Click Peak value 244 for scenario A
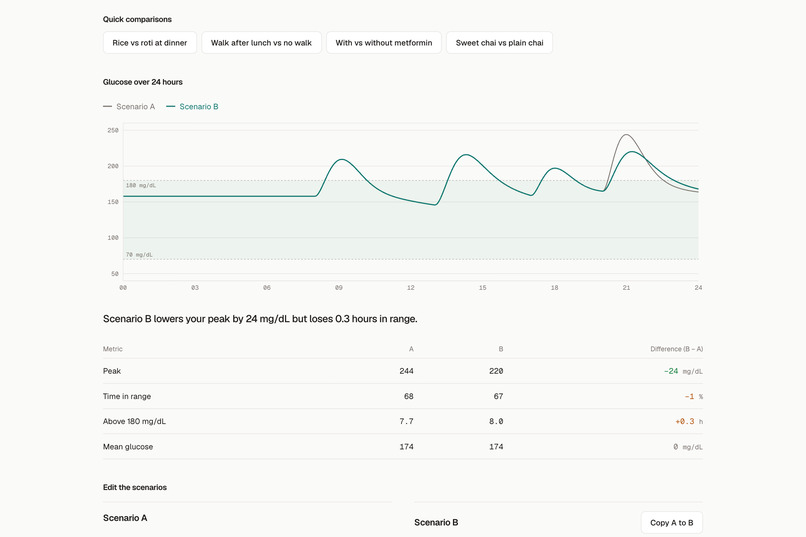Screen dimensions: 806x537 (x=406, y=371)
